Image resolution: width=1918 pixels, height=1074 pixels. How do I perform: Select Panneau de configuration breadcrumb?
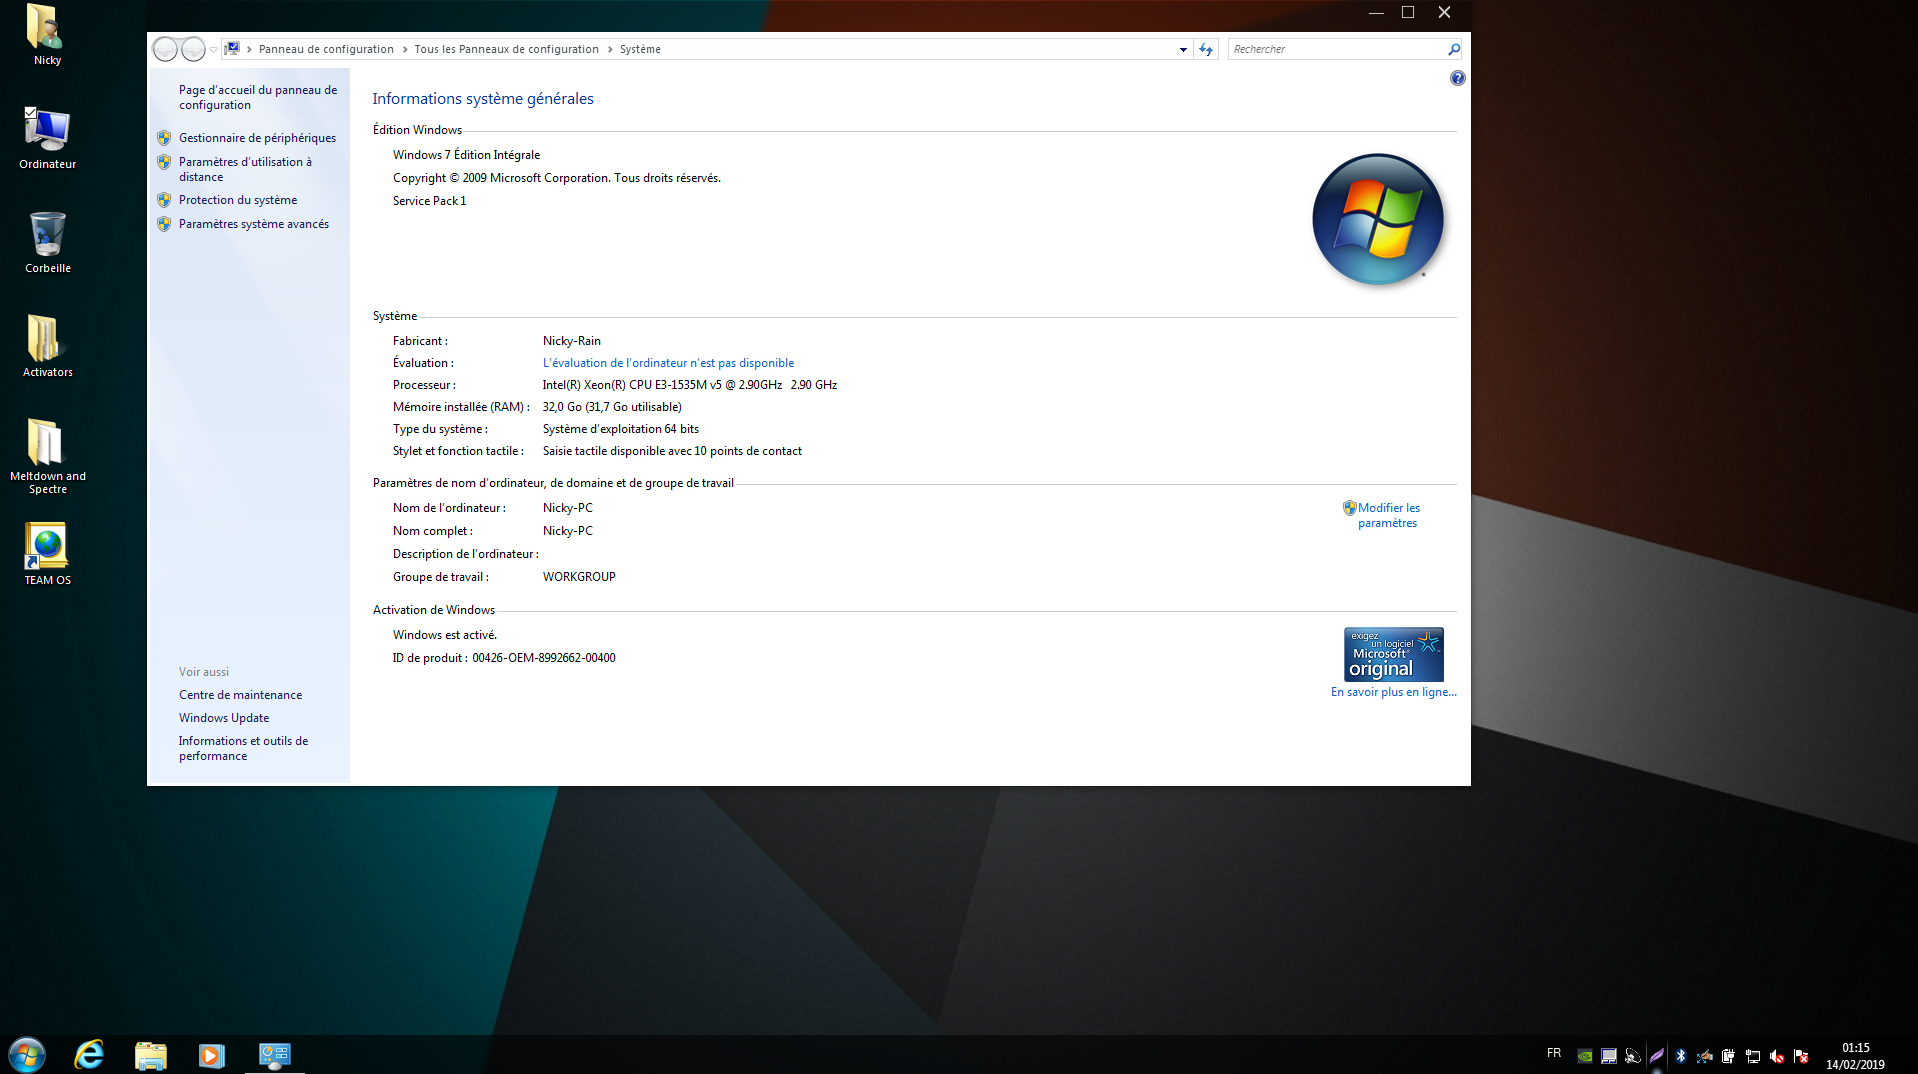pos(326,49)
